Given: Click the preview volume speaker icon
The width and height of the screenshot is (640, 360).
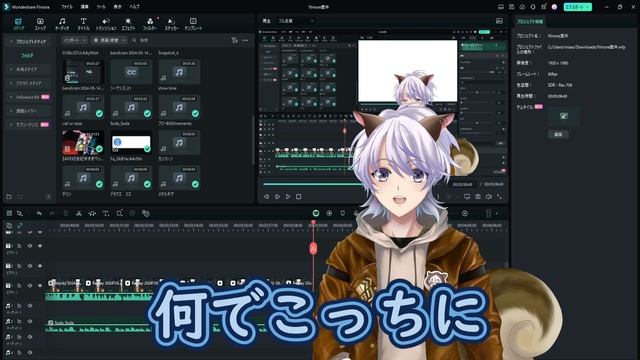Looking at the screenshot, I should (489, 197).
